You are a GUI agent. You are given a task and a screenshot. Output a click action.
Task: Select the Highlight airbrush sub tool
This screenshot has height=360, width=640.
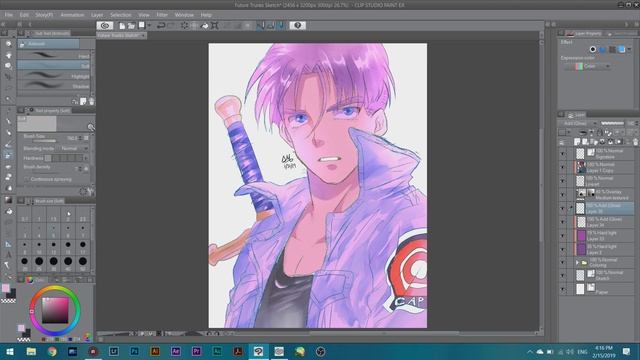54,76
